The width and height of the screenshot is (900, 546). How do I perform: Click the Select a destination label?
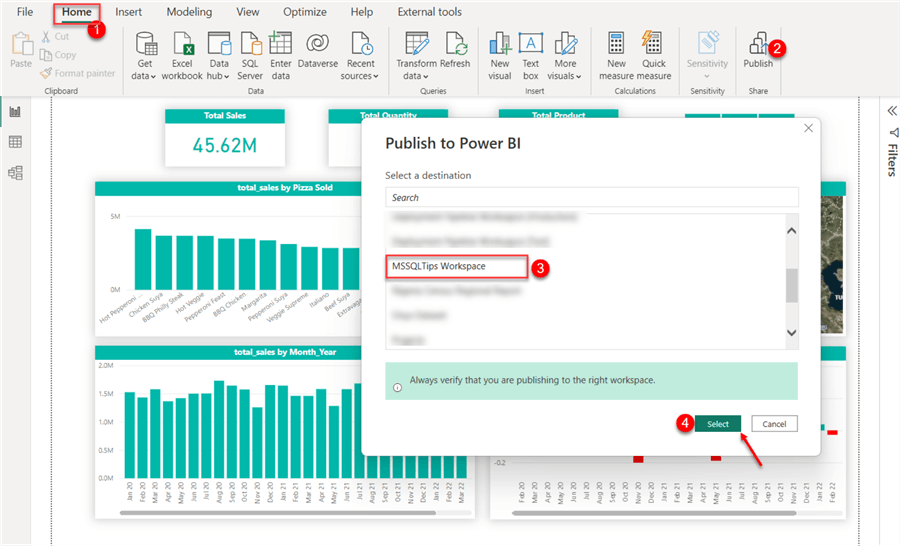[428, 176]
